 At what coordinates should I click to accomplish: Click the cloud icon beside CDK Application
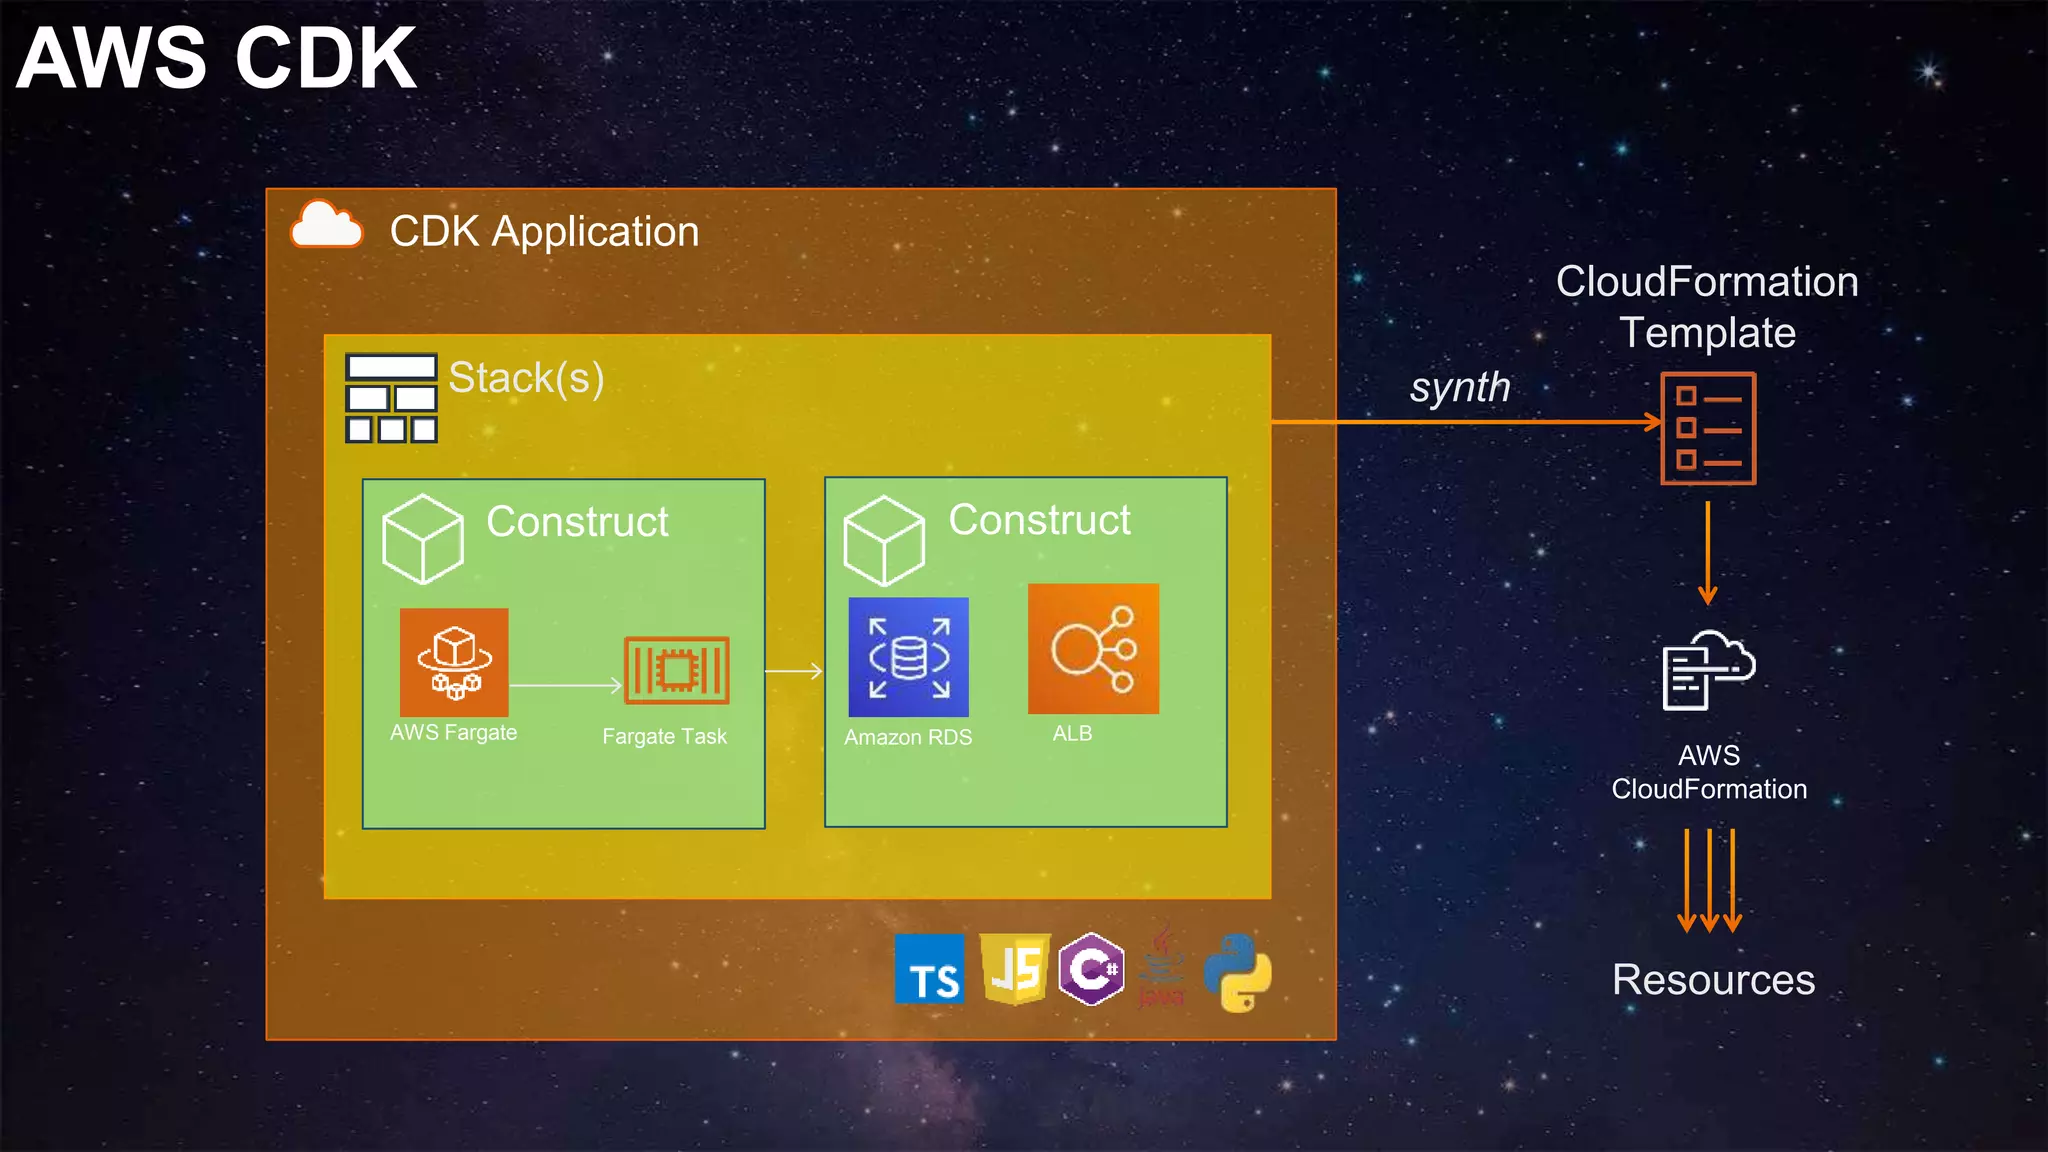pos(326,224)
